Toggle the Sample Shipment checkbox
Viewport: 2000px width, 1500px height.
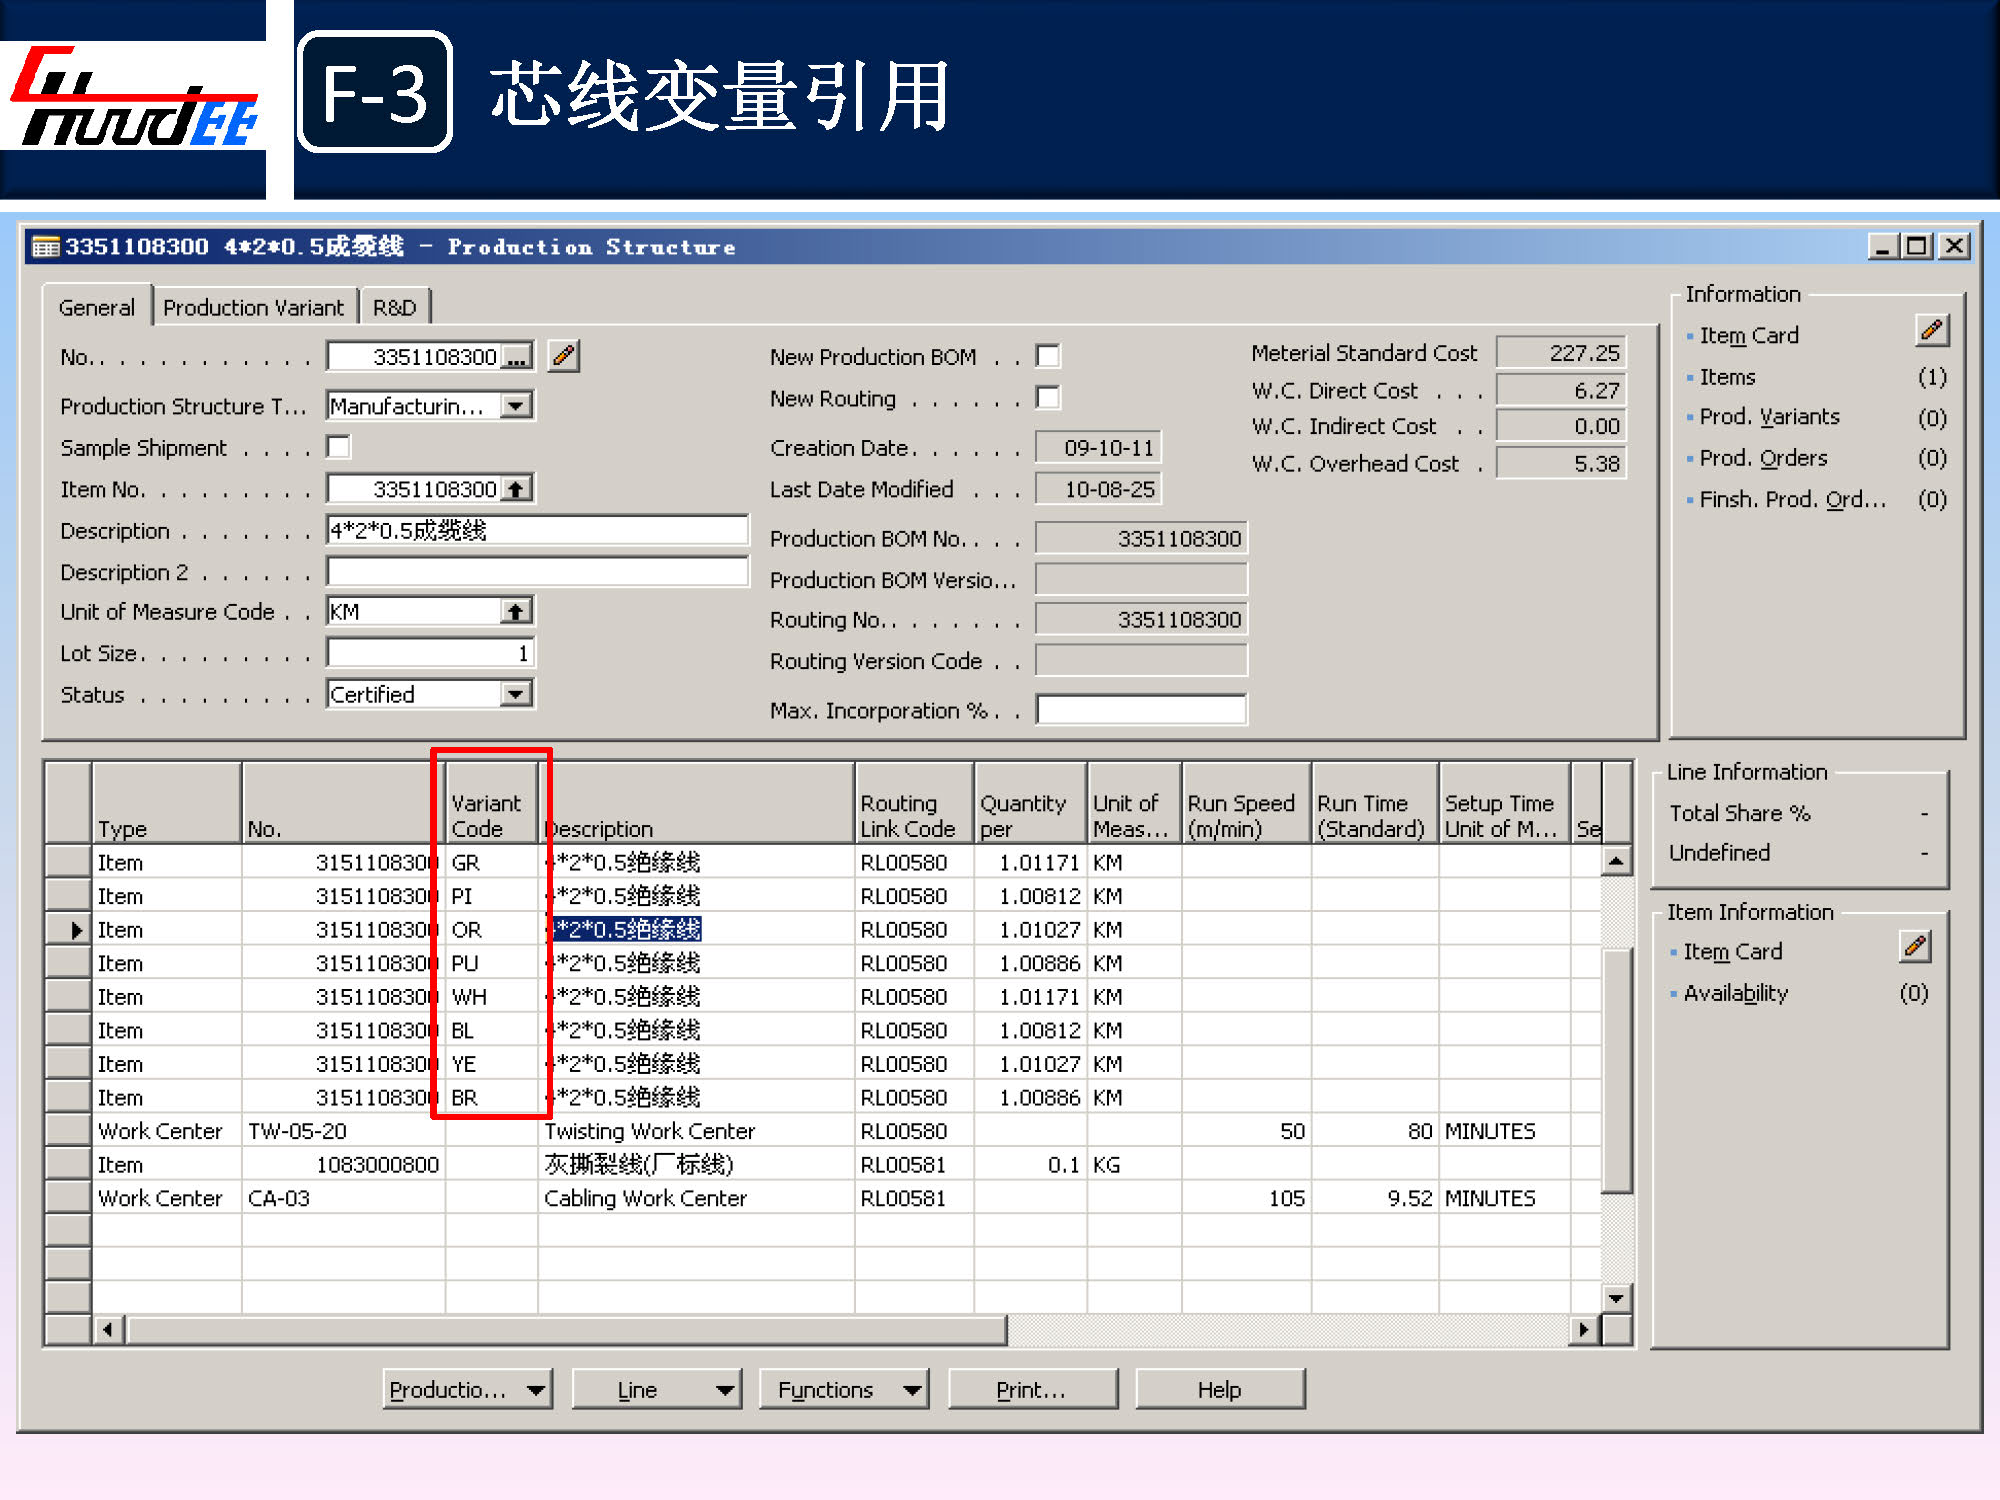click(x=339, y=447)
